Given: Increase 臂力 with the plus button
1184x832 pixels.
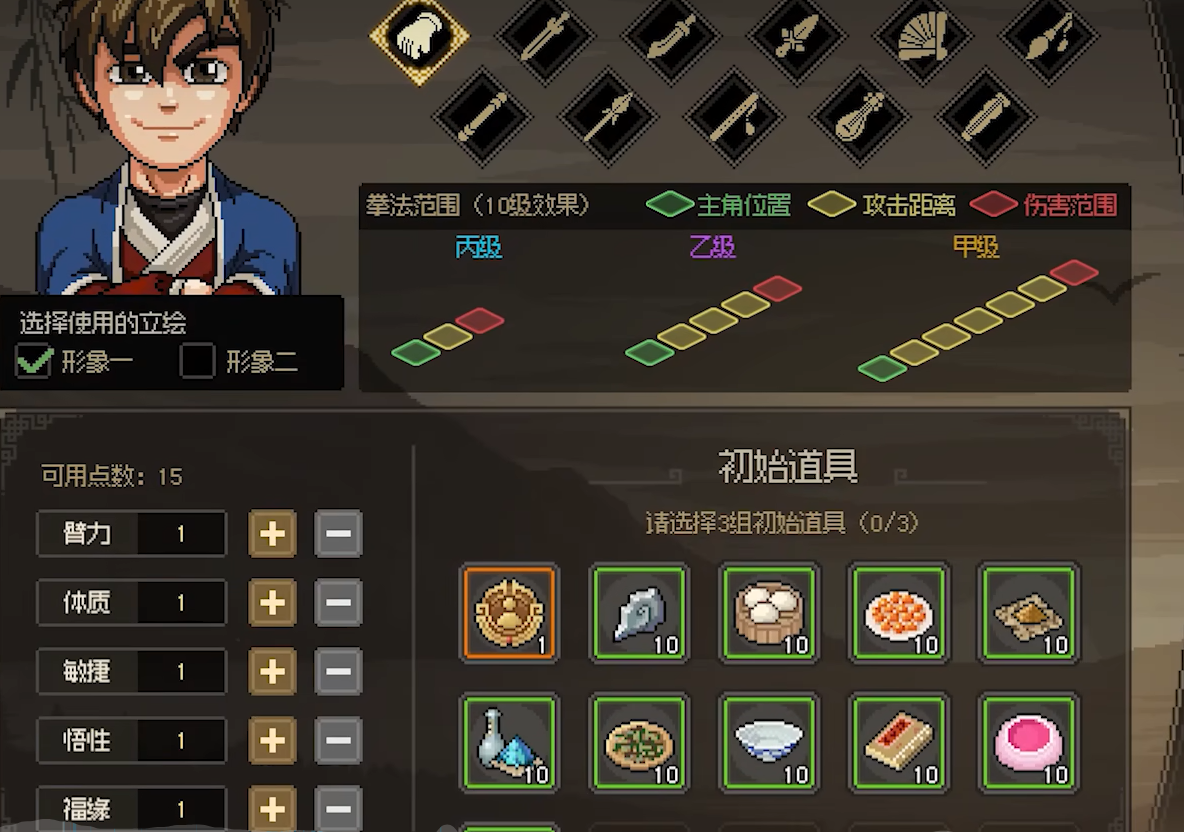Looking at the screenshot, I should 273,534.
